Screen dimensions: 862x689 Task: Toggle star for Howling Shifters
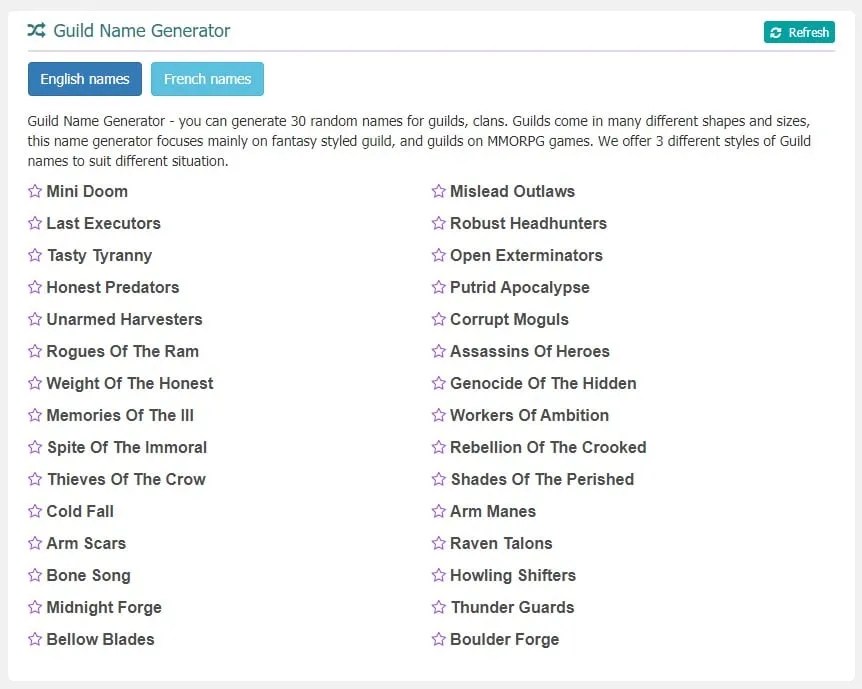pyautogui.click(x=438, y=575)
